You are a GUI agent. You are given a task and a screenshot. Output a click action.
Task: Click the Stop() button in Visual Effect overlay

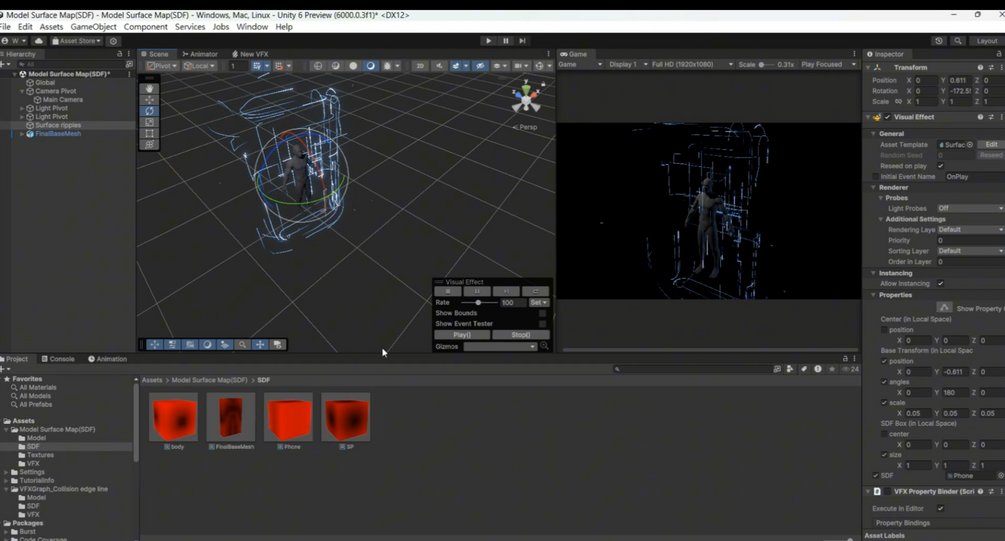point(520,335)
